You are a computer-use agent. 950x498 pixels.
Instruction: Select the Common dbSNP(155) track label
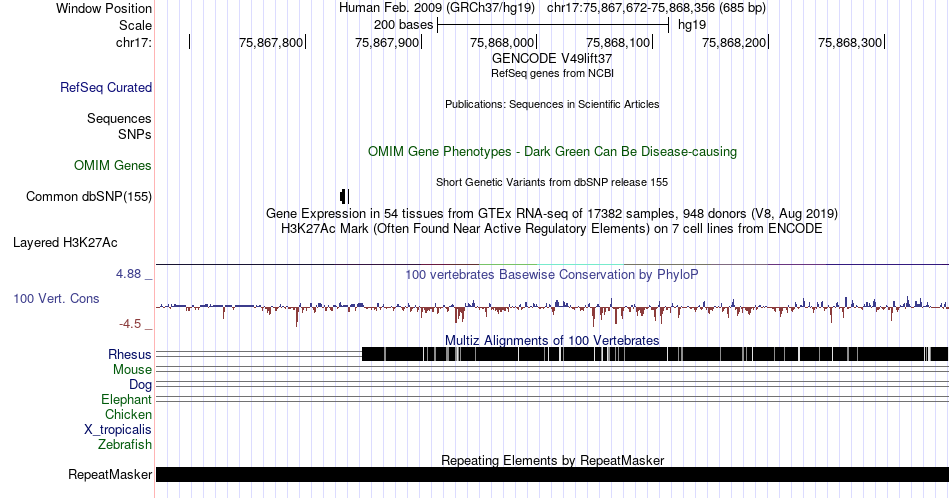pos(89,196)
